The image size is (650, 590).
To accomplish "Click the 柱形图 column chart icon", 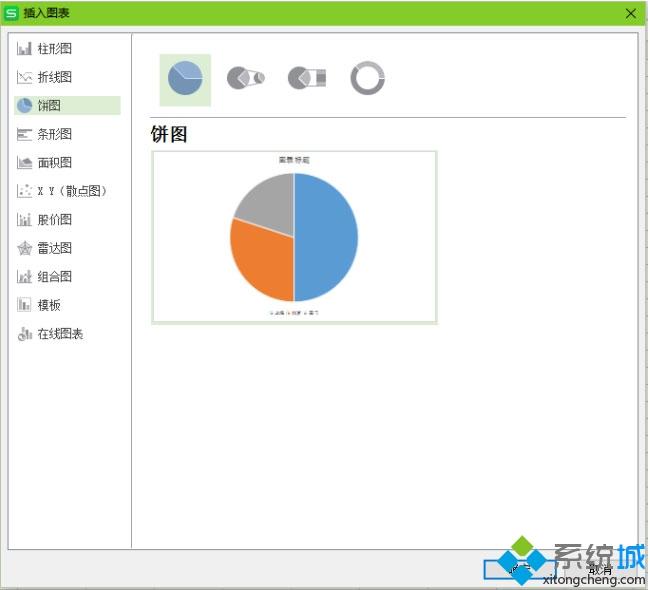I will point(24,49).
